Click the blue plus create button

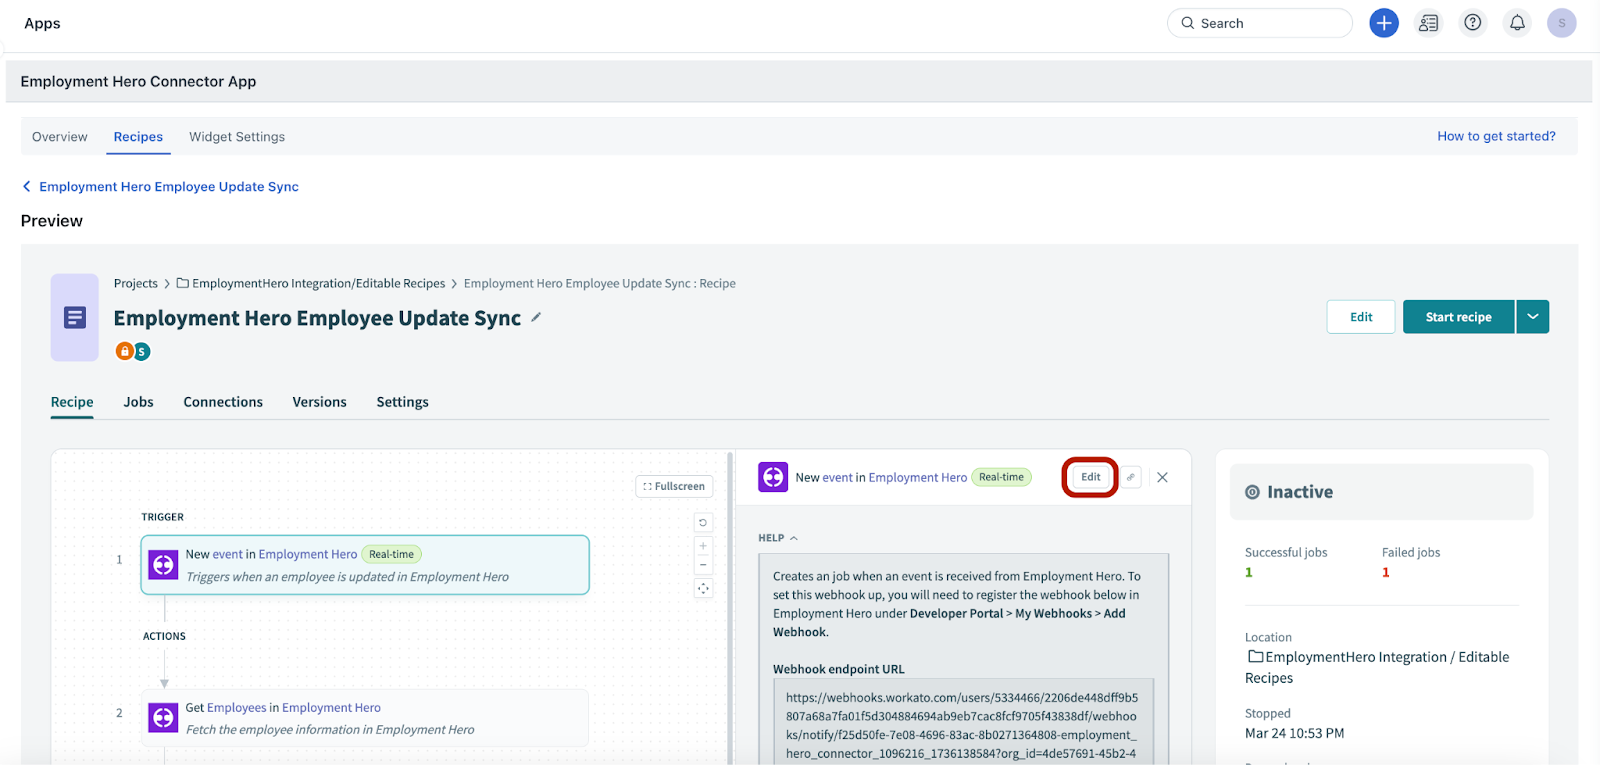[1384, 23]
